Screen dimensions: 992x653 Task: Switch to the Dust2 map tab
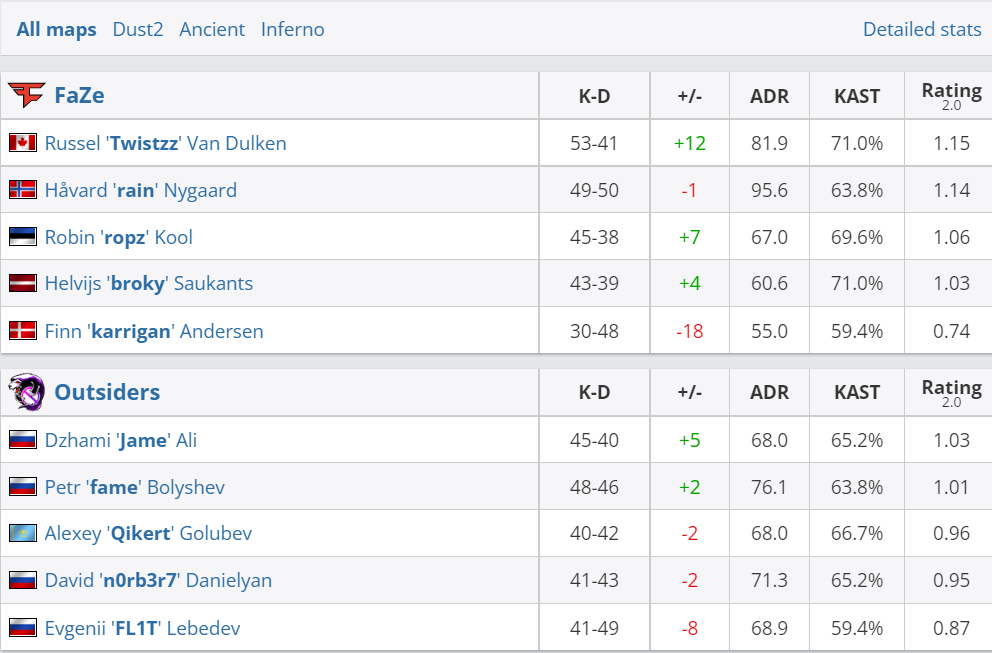coord(138,29)
